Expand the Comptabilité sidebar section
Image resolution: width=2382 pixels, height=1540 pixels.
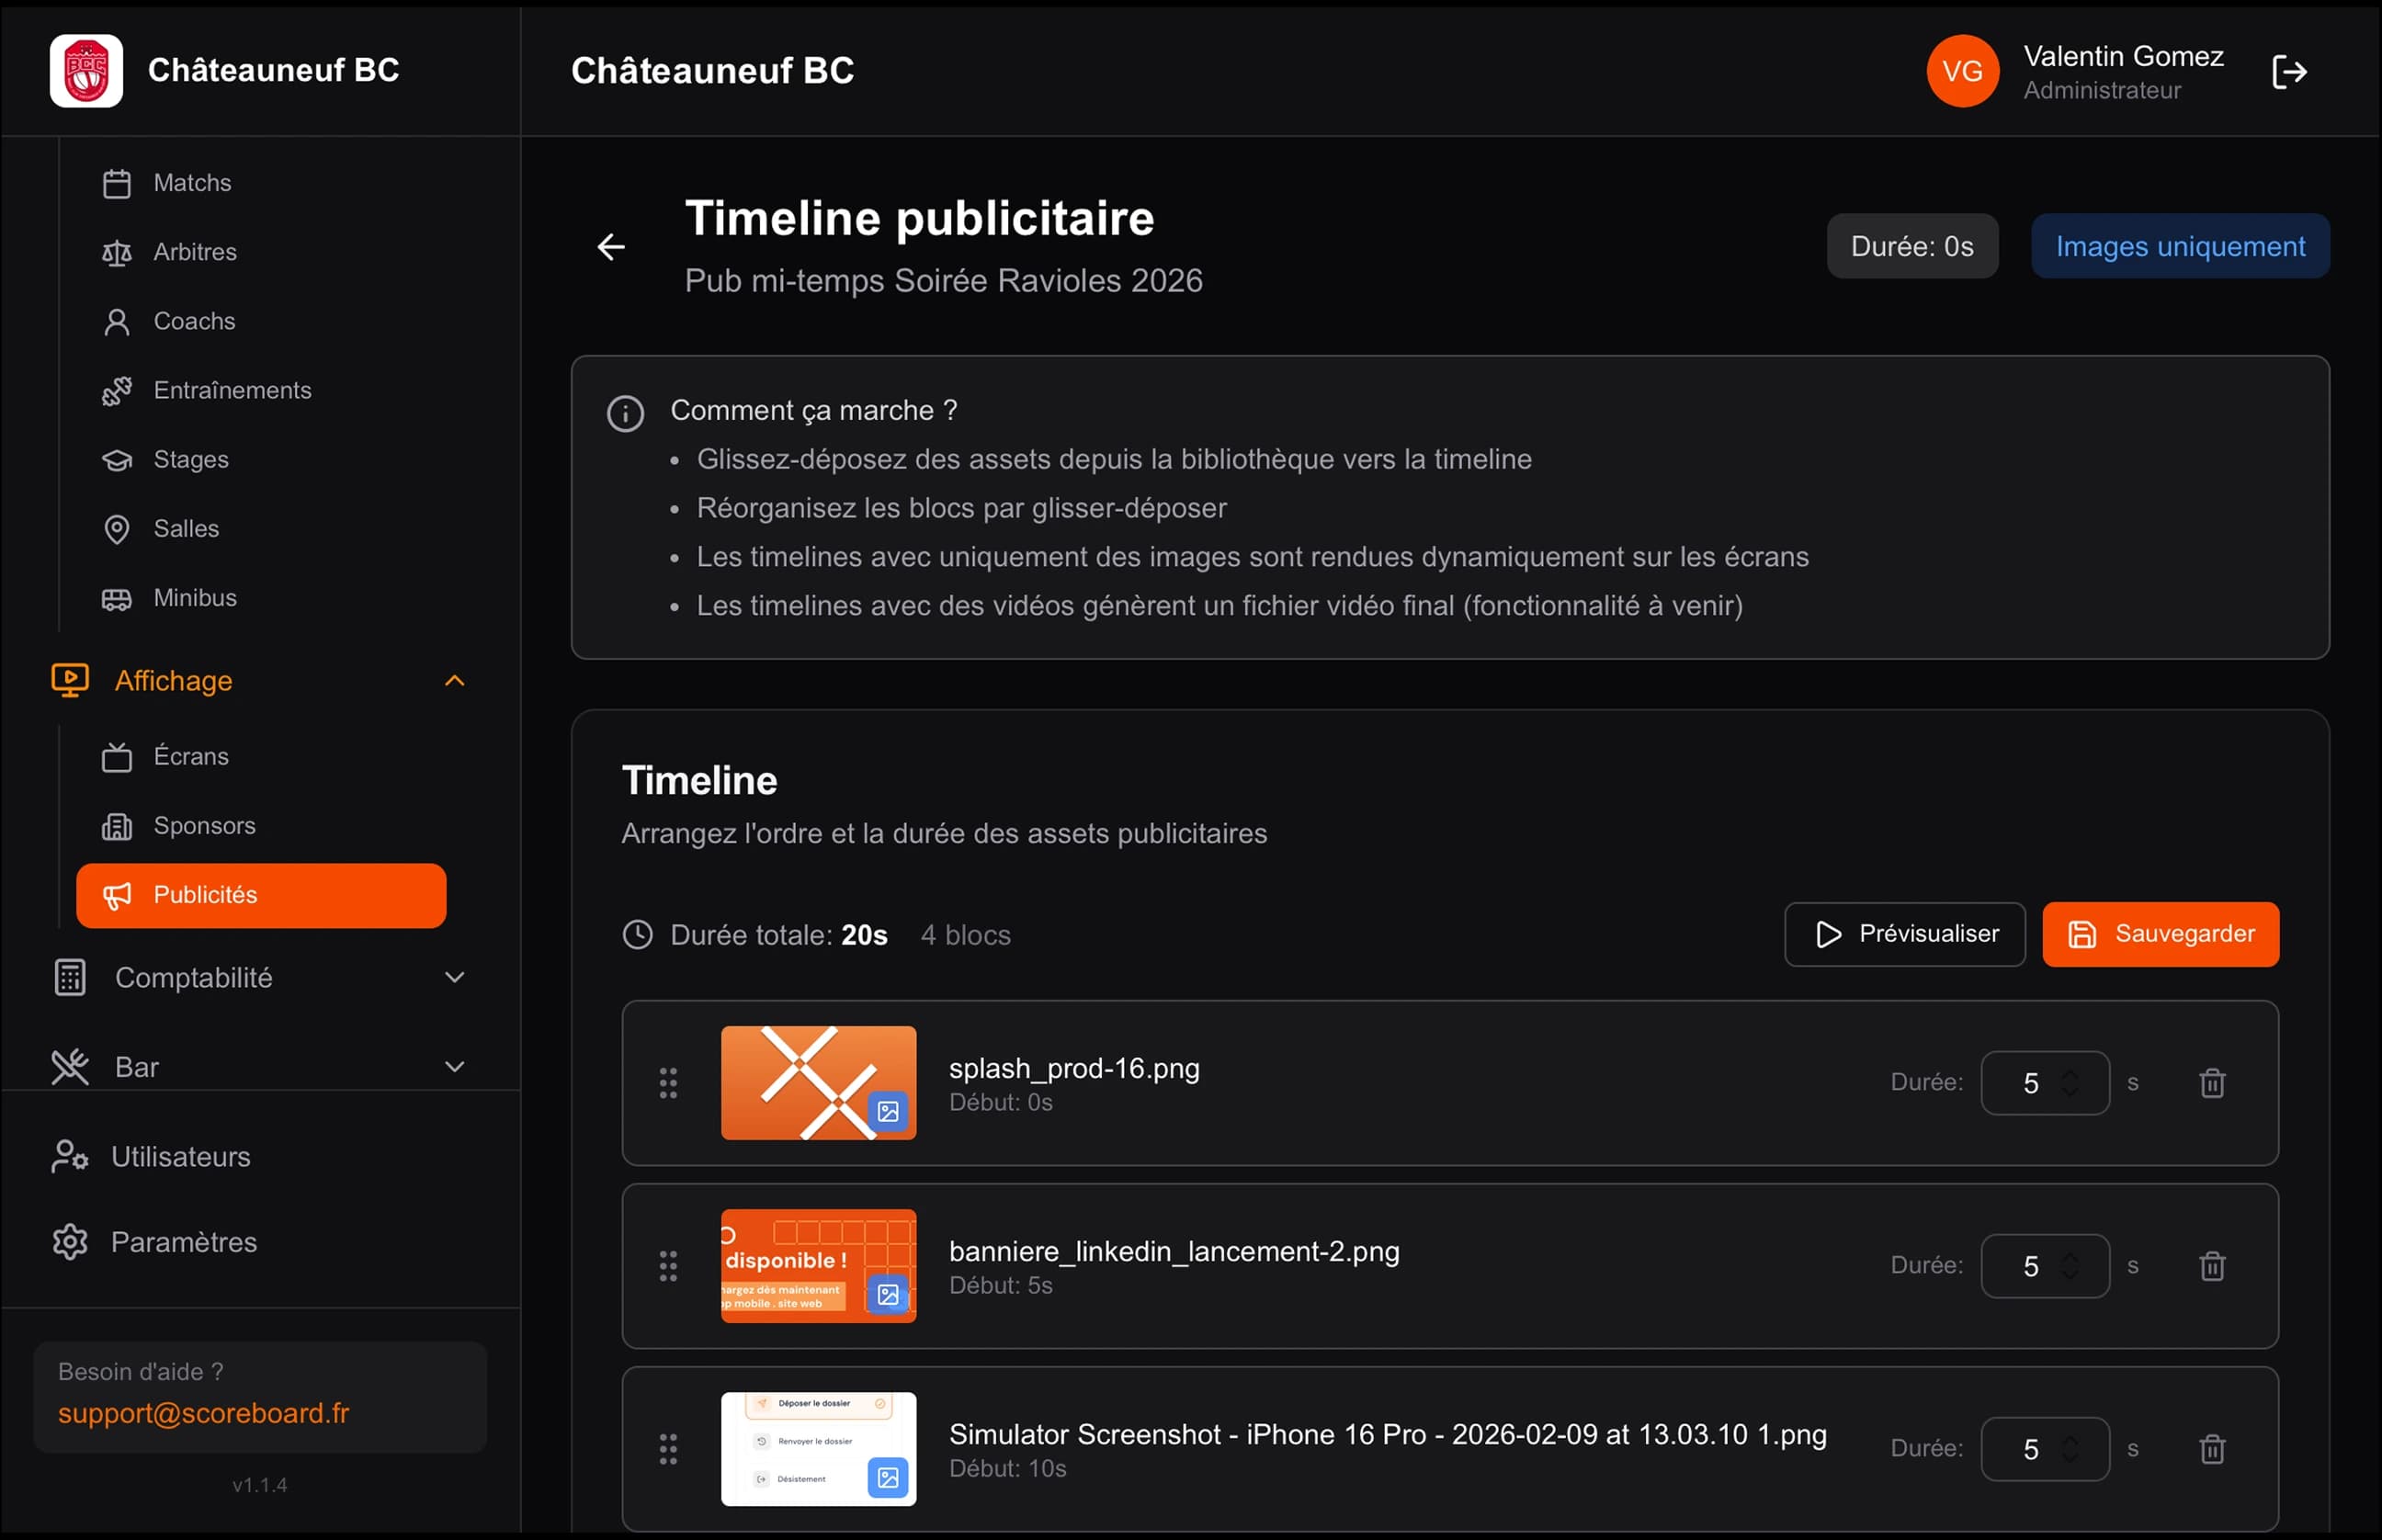point(454,978)
